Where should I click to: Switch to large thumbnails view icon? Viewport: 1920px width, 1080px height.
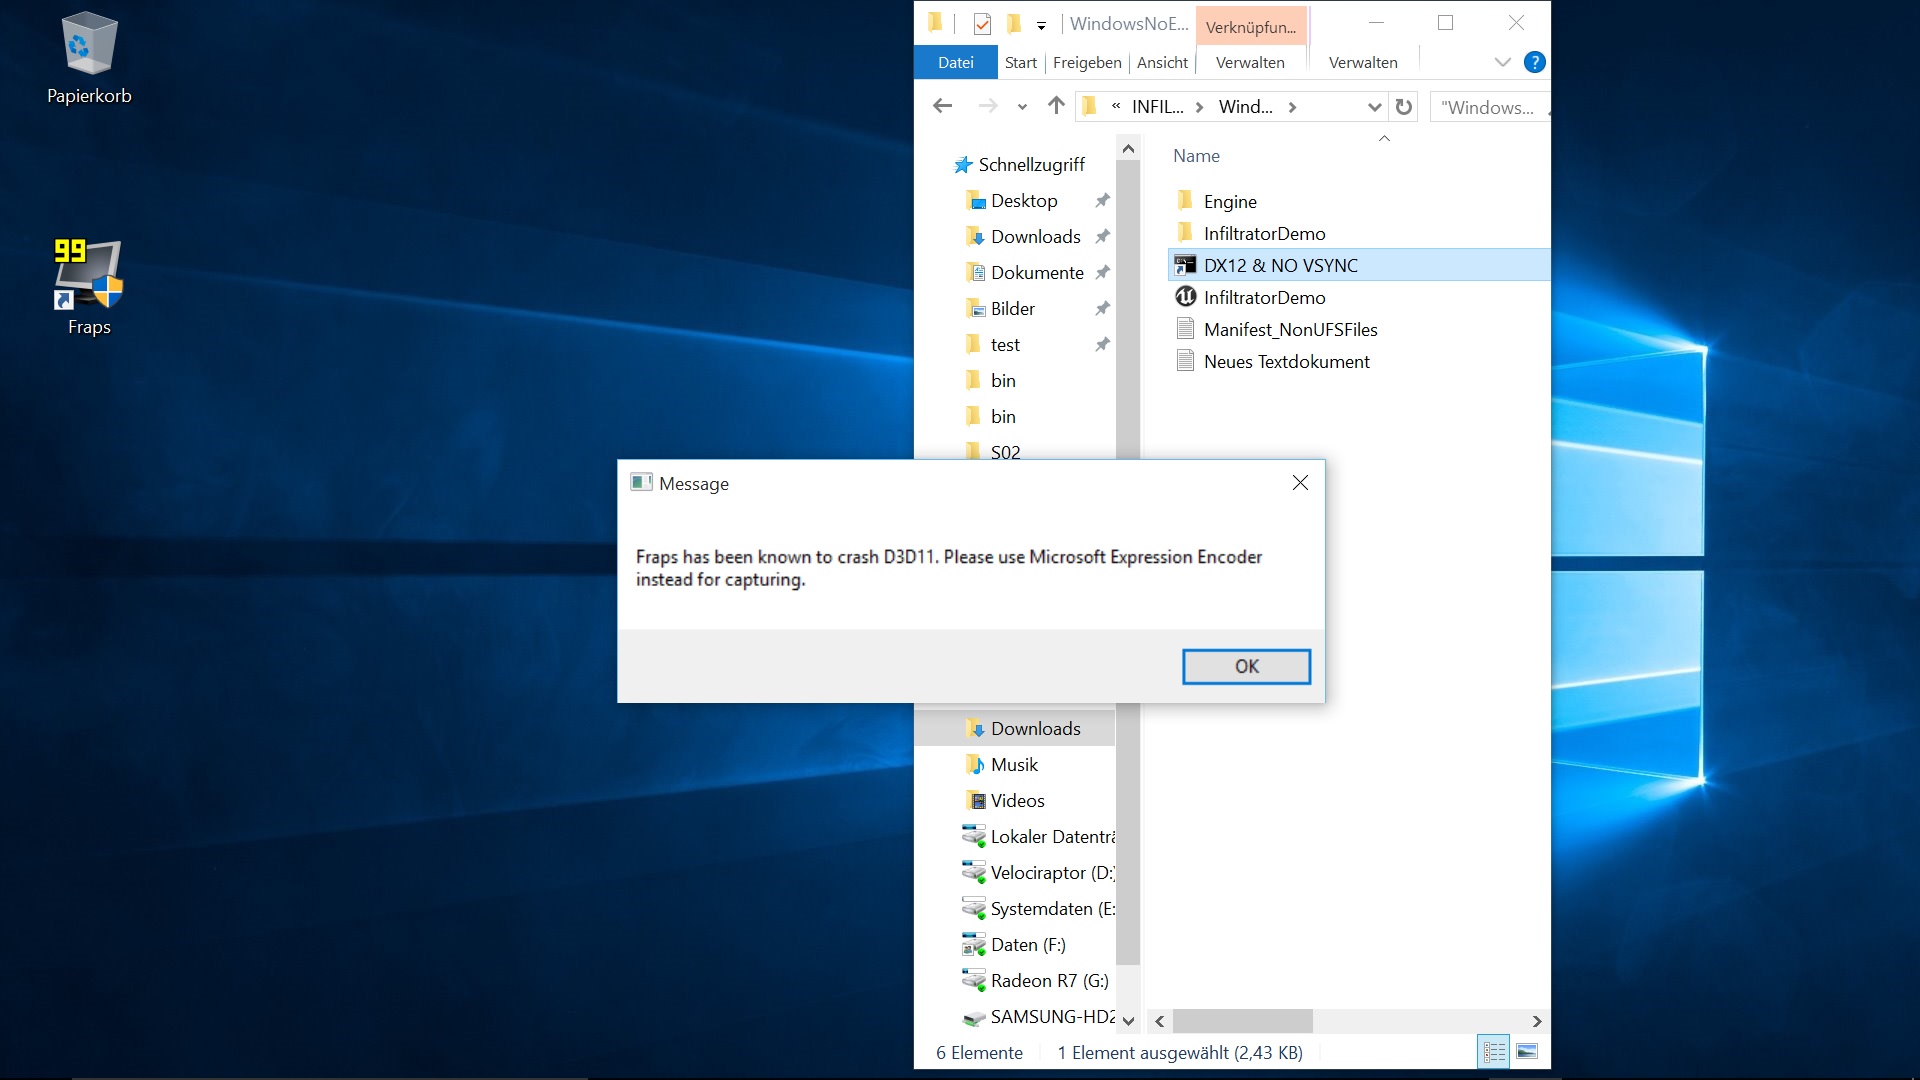pos(1527,1051)
